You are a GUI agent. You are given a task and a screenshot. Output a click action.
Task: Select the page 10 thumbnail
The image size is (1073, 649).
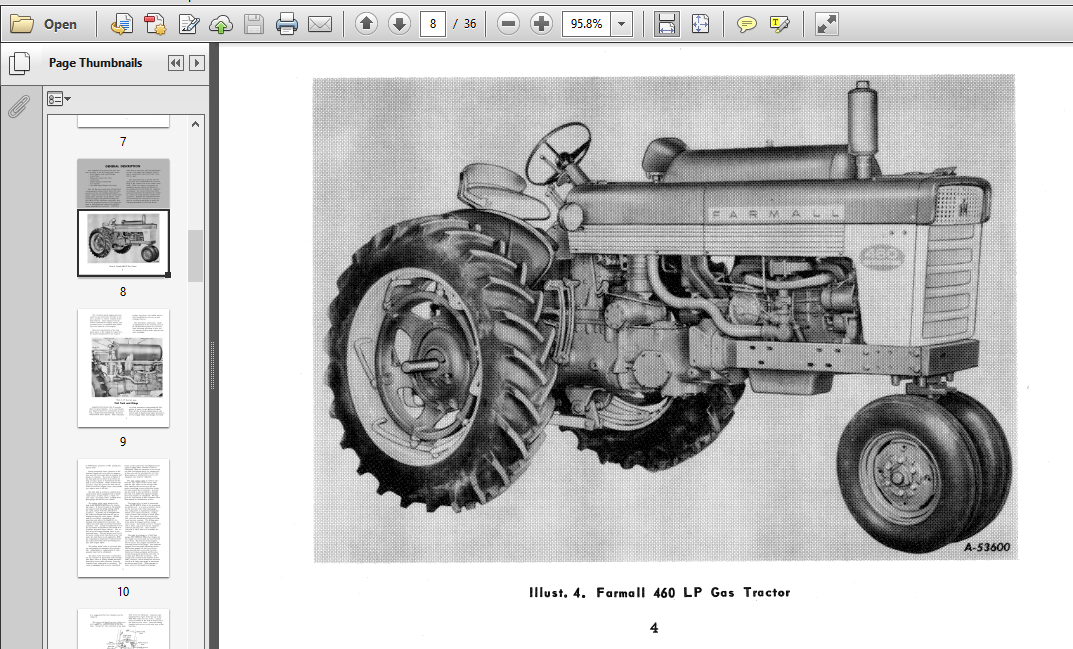coord(123,518)
